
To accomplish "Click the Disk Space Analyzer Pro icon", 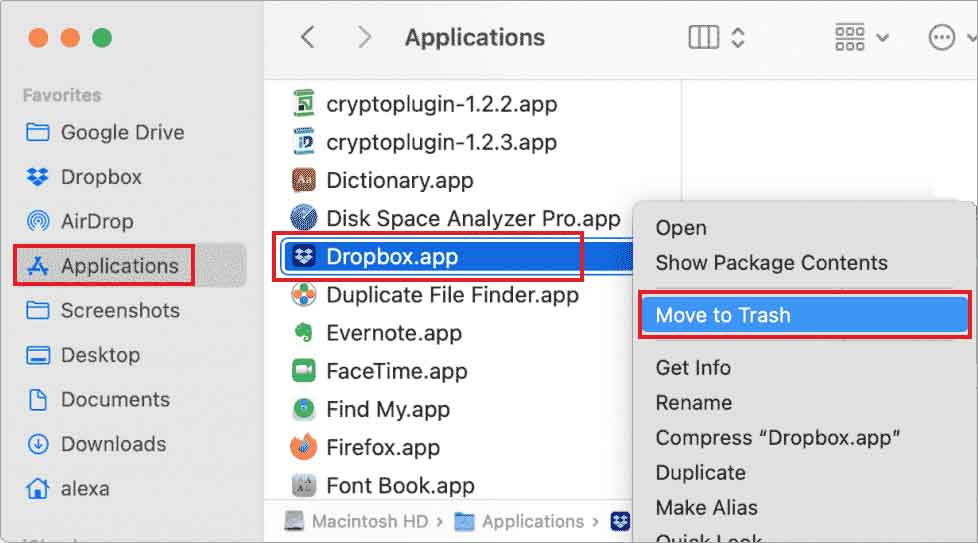I will coord(304,218).
